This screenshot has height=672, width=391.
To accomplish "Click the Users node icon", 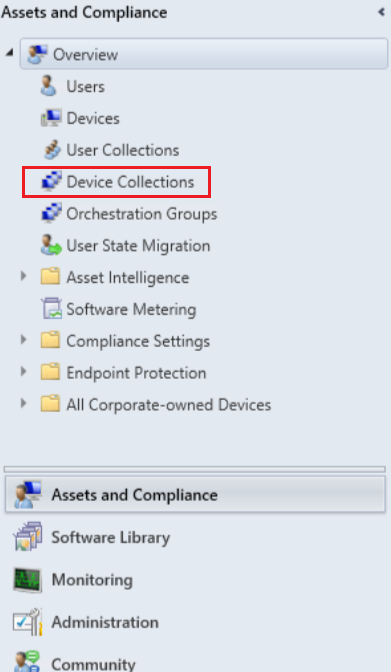I will (x=48, y=86).
